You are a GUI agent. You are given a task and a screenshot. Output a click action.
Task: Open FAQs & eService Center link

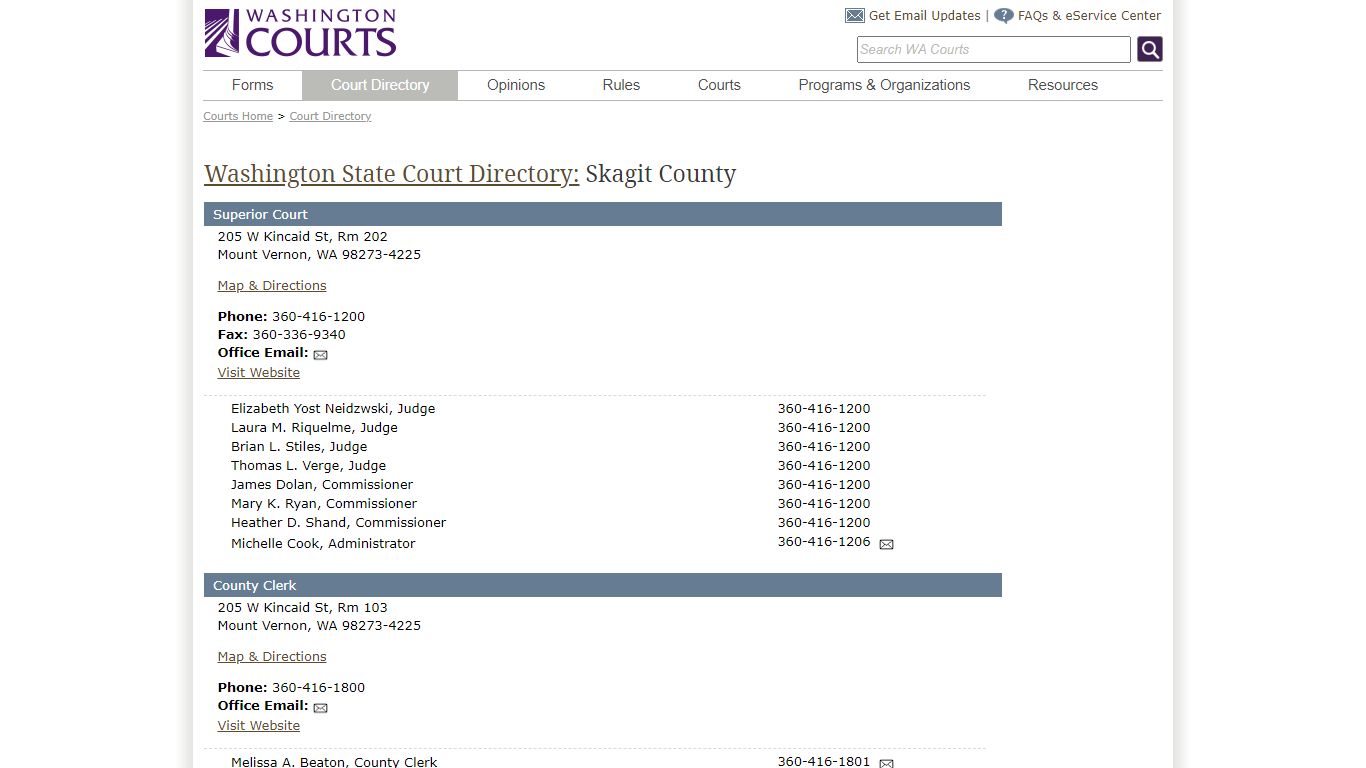click(1090, 16)
